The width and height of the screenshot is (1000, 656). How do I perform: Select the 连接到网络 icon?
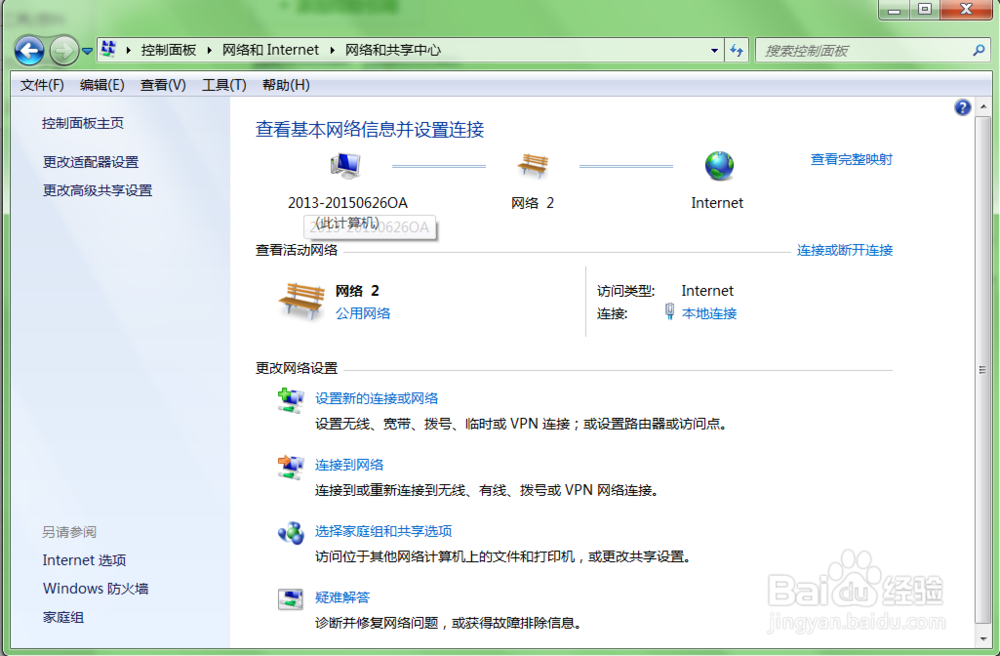pyautogui.click(x=290, y=465)
